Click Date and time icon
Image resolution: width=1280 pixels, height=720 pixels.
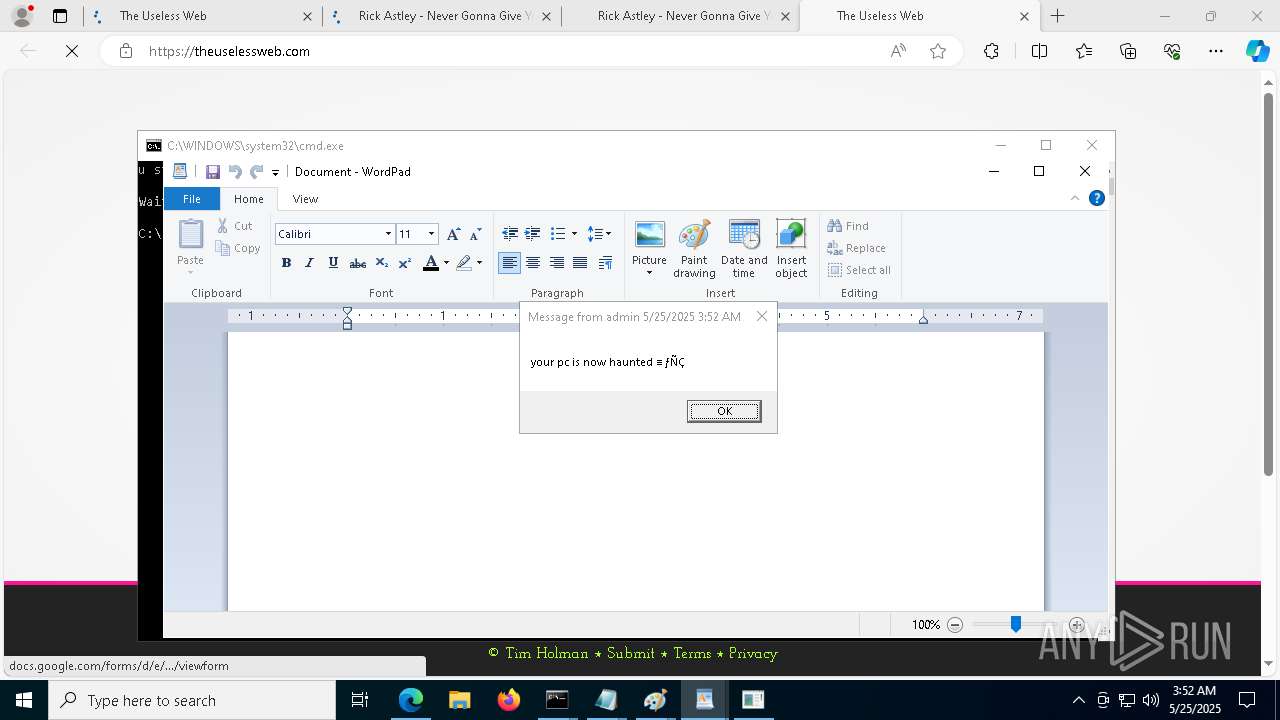pos(744,249)
